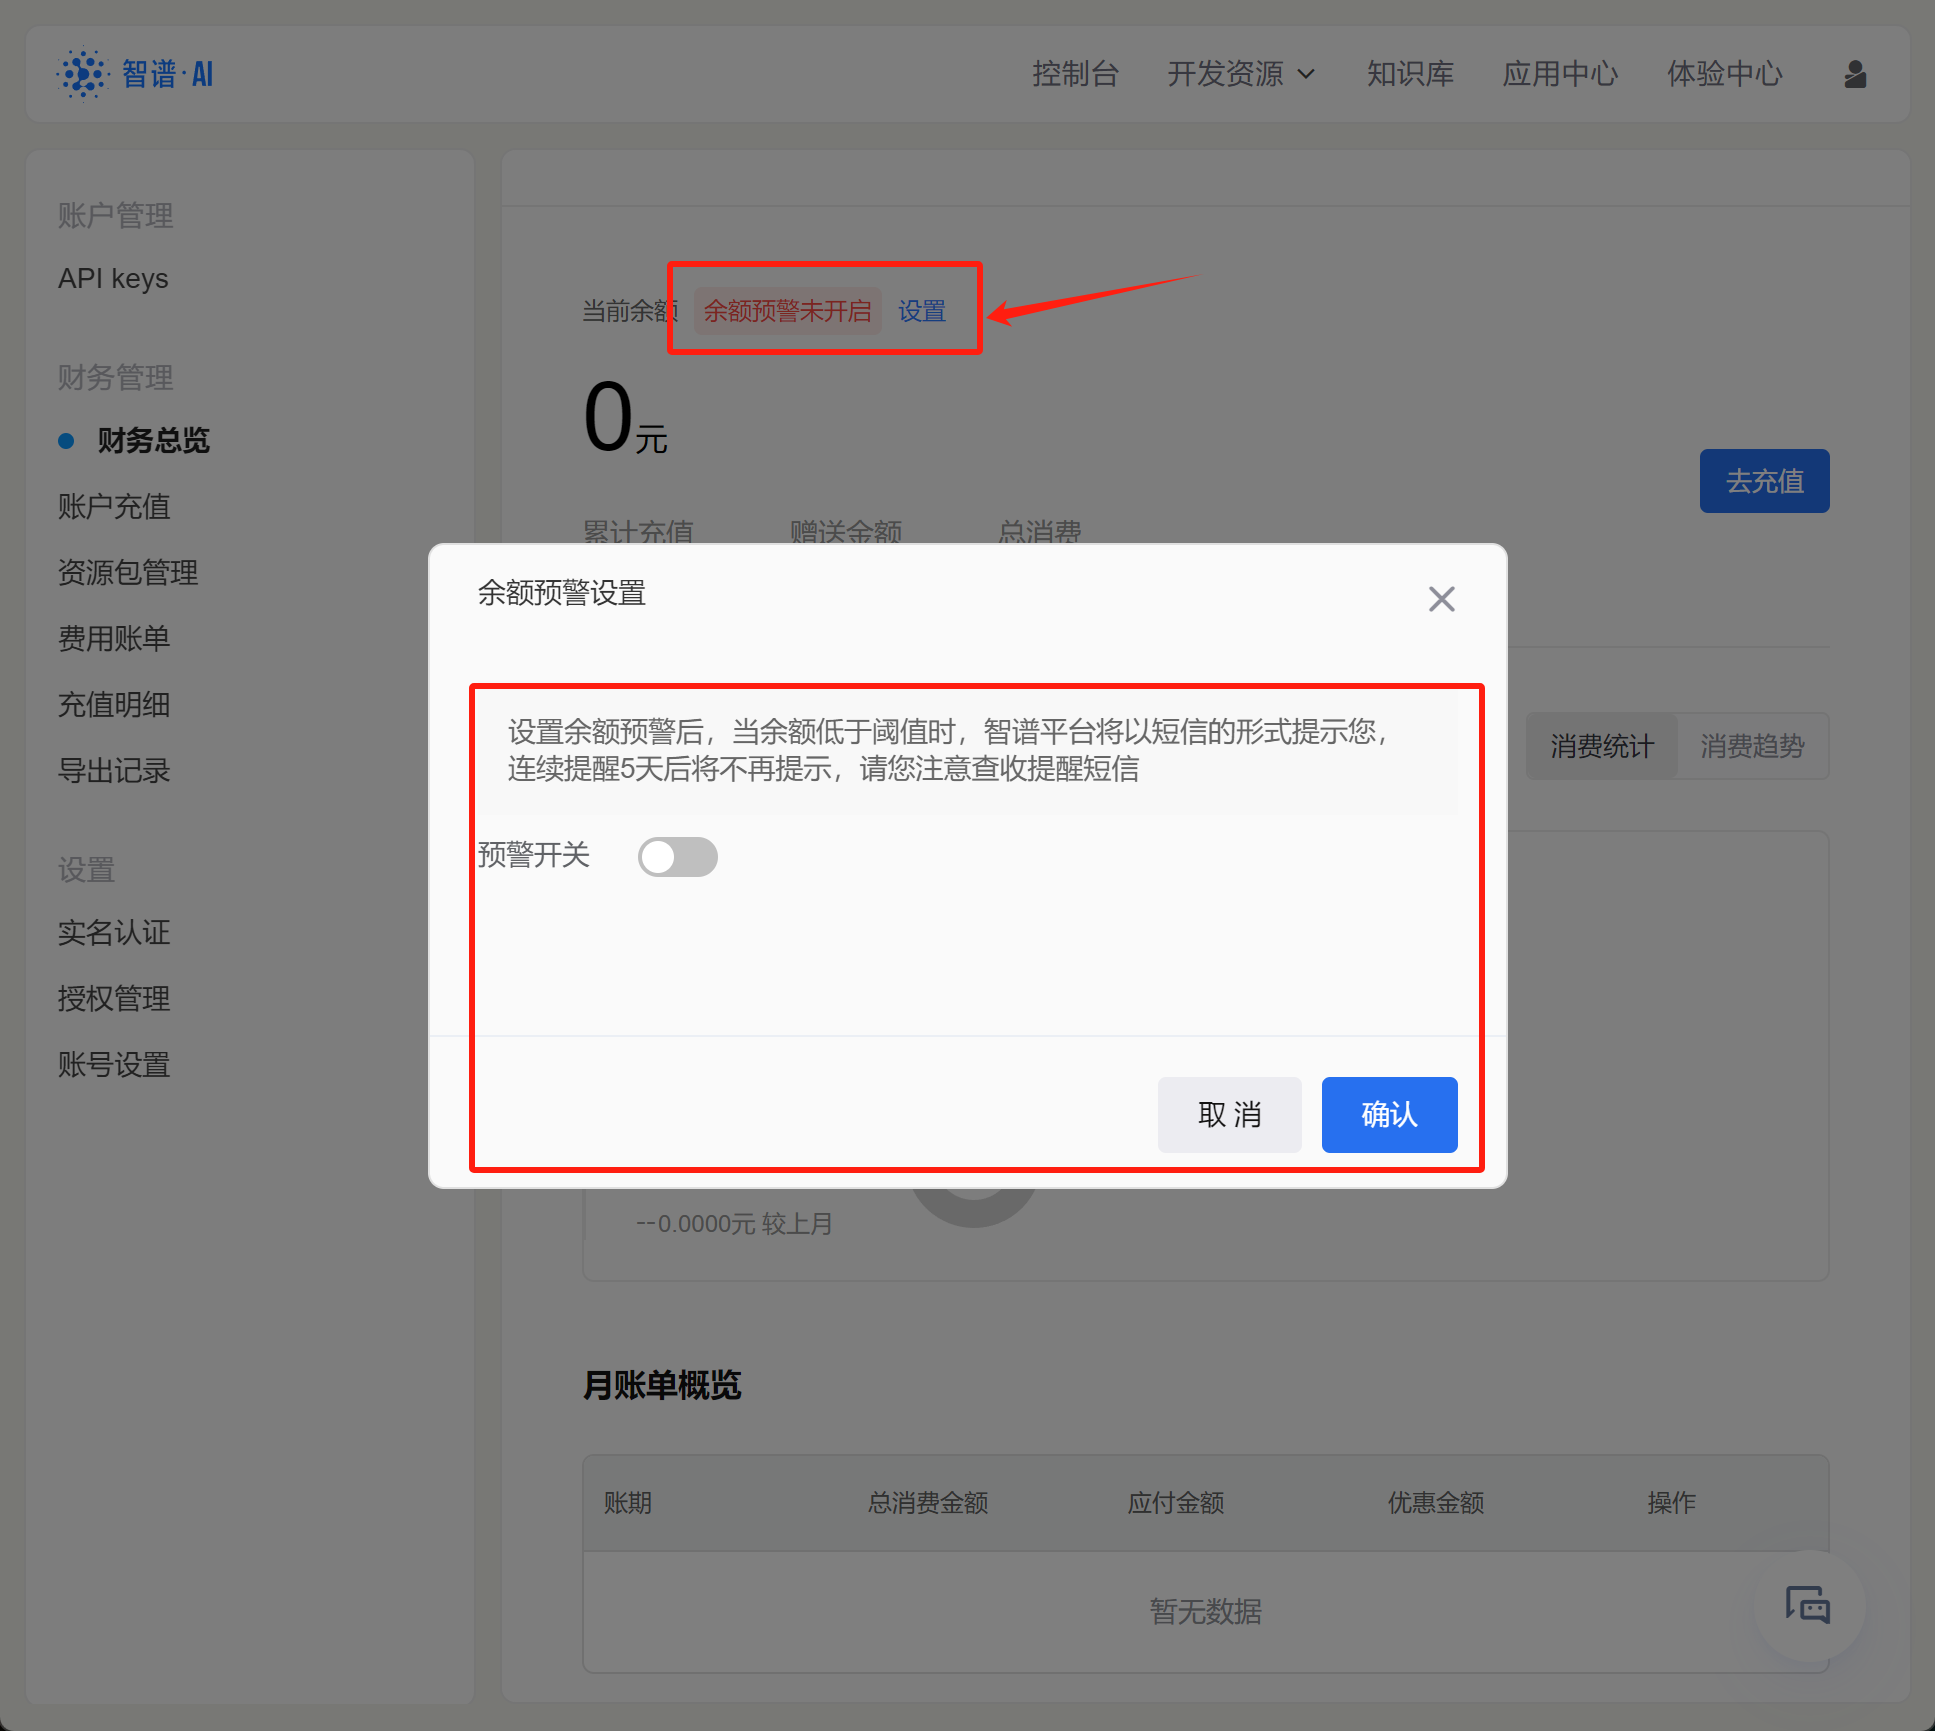The image size is (1935, 1731).
Task: Open 应用中心 from the top bar
Action: click(1560, 74)
